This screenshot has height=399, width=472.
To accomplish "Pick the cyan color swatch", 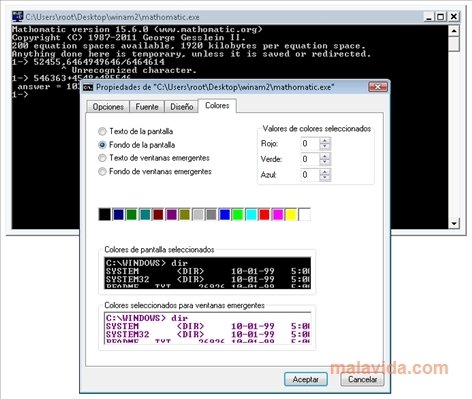I will click(251, 214).
